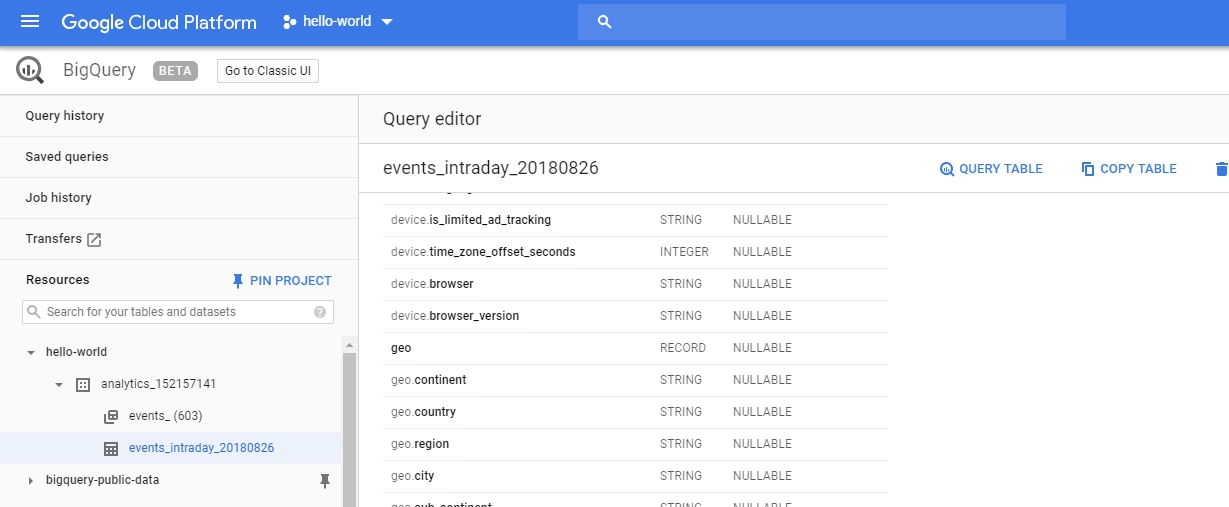The height and width of the screenshot is (507, 1229).
Task: Click the pin icon beside PIN PROJECT
Action: [x=237, y=281]
